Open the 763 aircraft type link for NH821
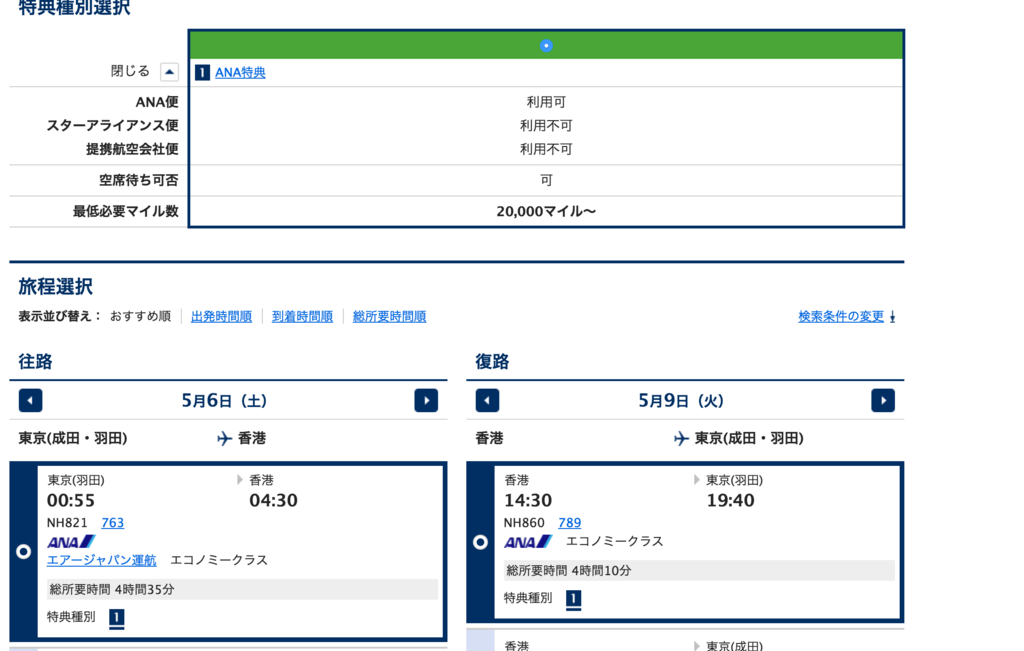1024x651 pixels. pyautogui.click(x=112, y=522)
